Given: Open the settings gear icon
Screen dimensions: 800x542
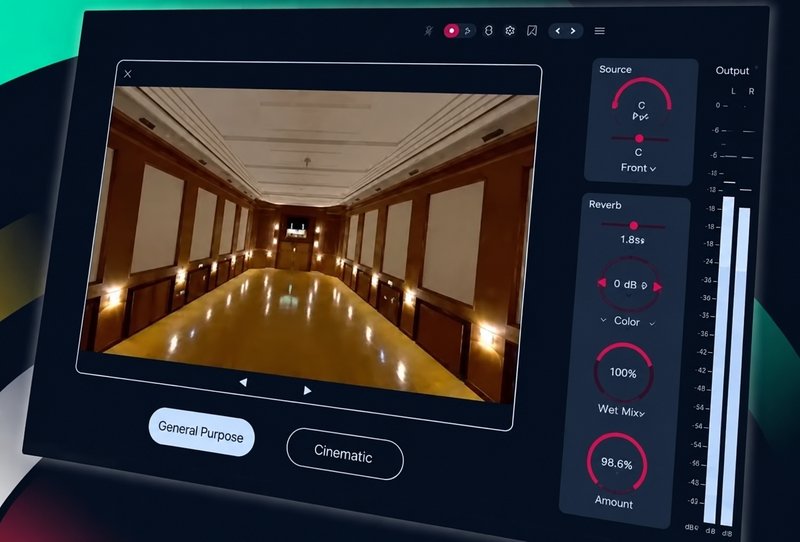Looking at the screenshot, I should 510,31.
